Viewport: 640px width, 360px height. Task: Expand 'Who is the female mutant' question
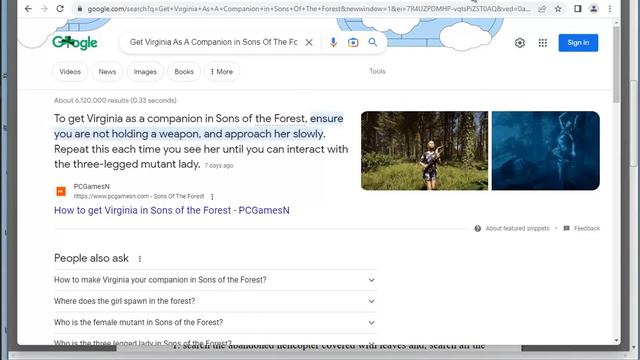(x=215, y=322)
